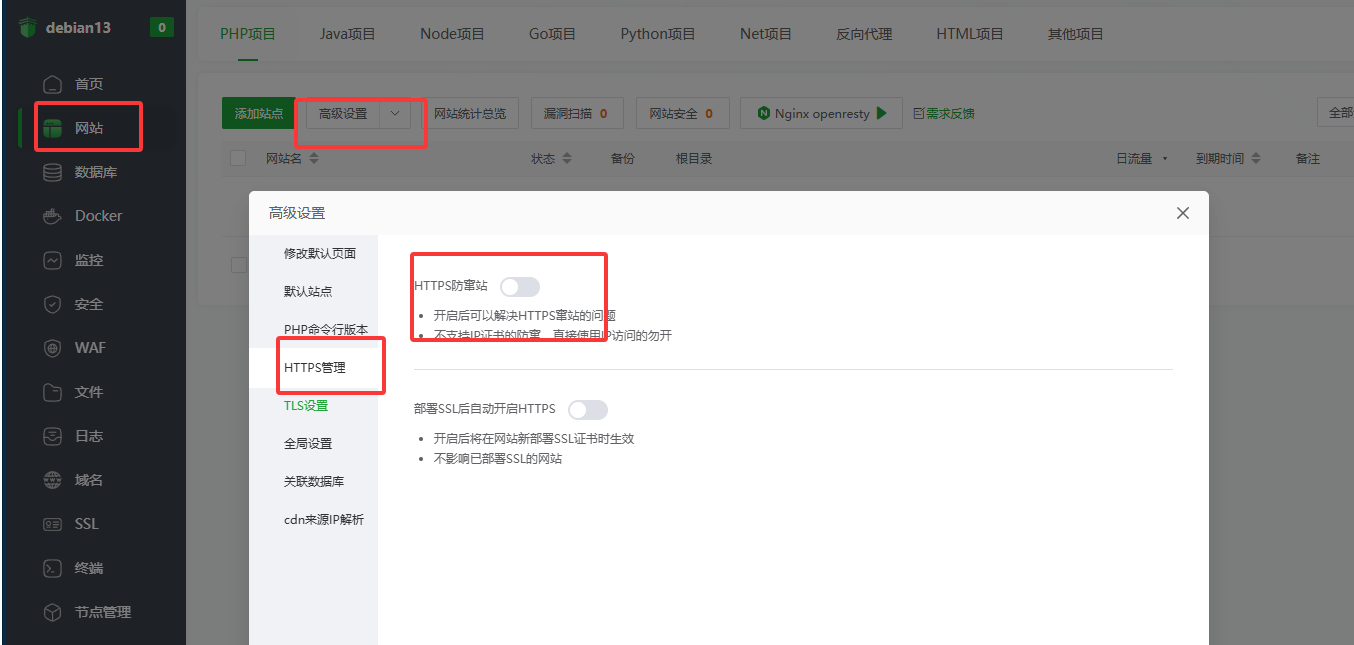Click the log icon beside 日志

point(53,436)
